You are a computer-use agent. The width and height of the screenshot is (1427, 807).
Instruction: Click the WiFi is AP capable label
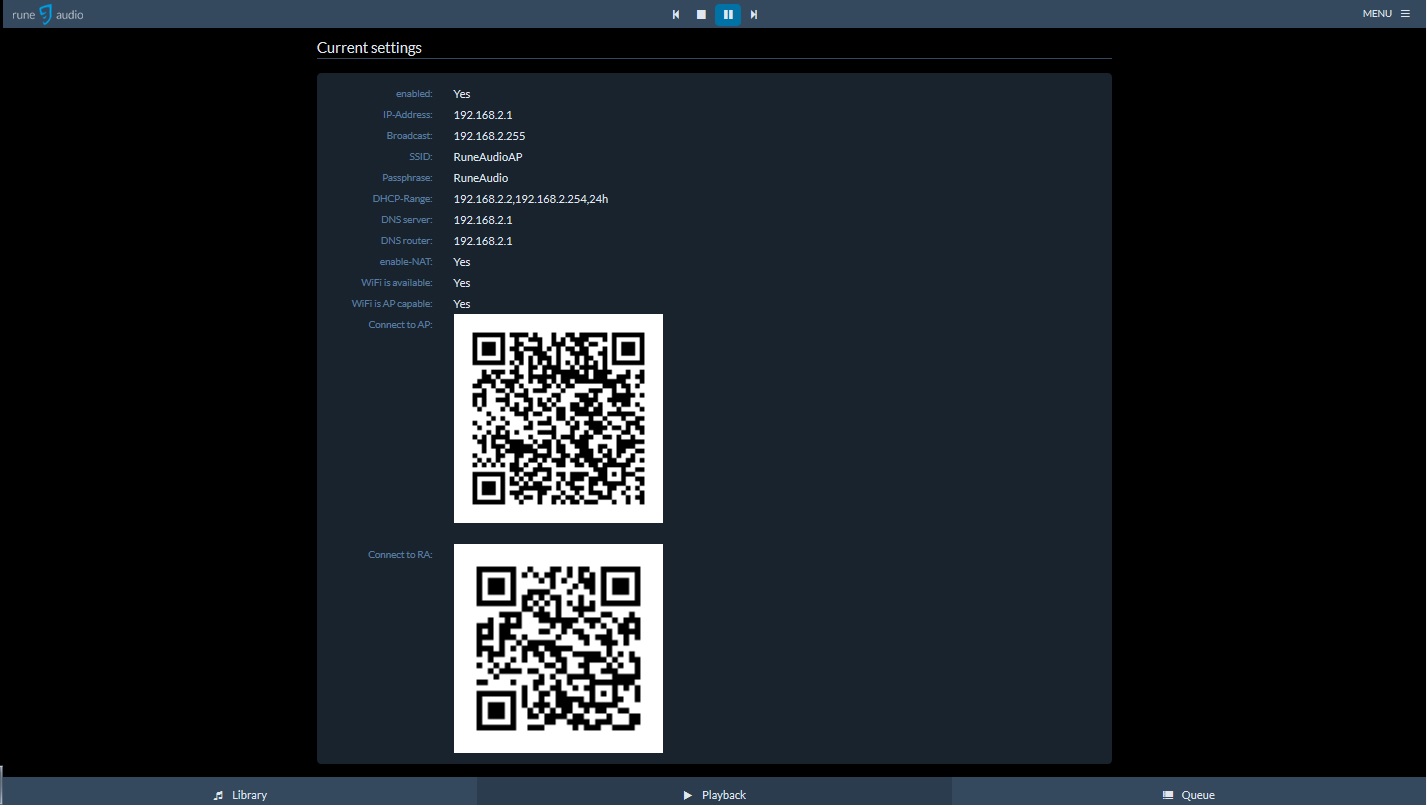pyautogui.click(x=392, y=304)
